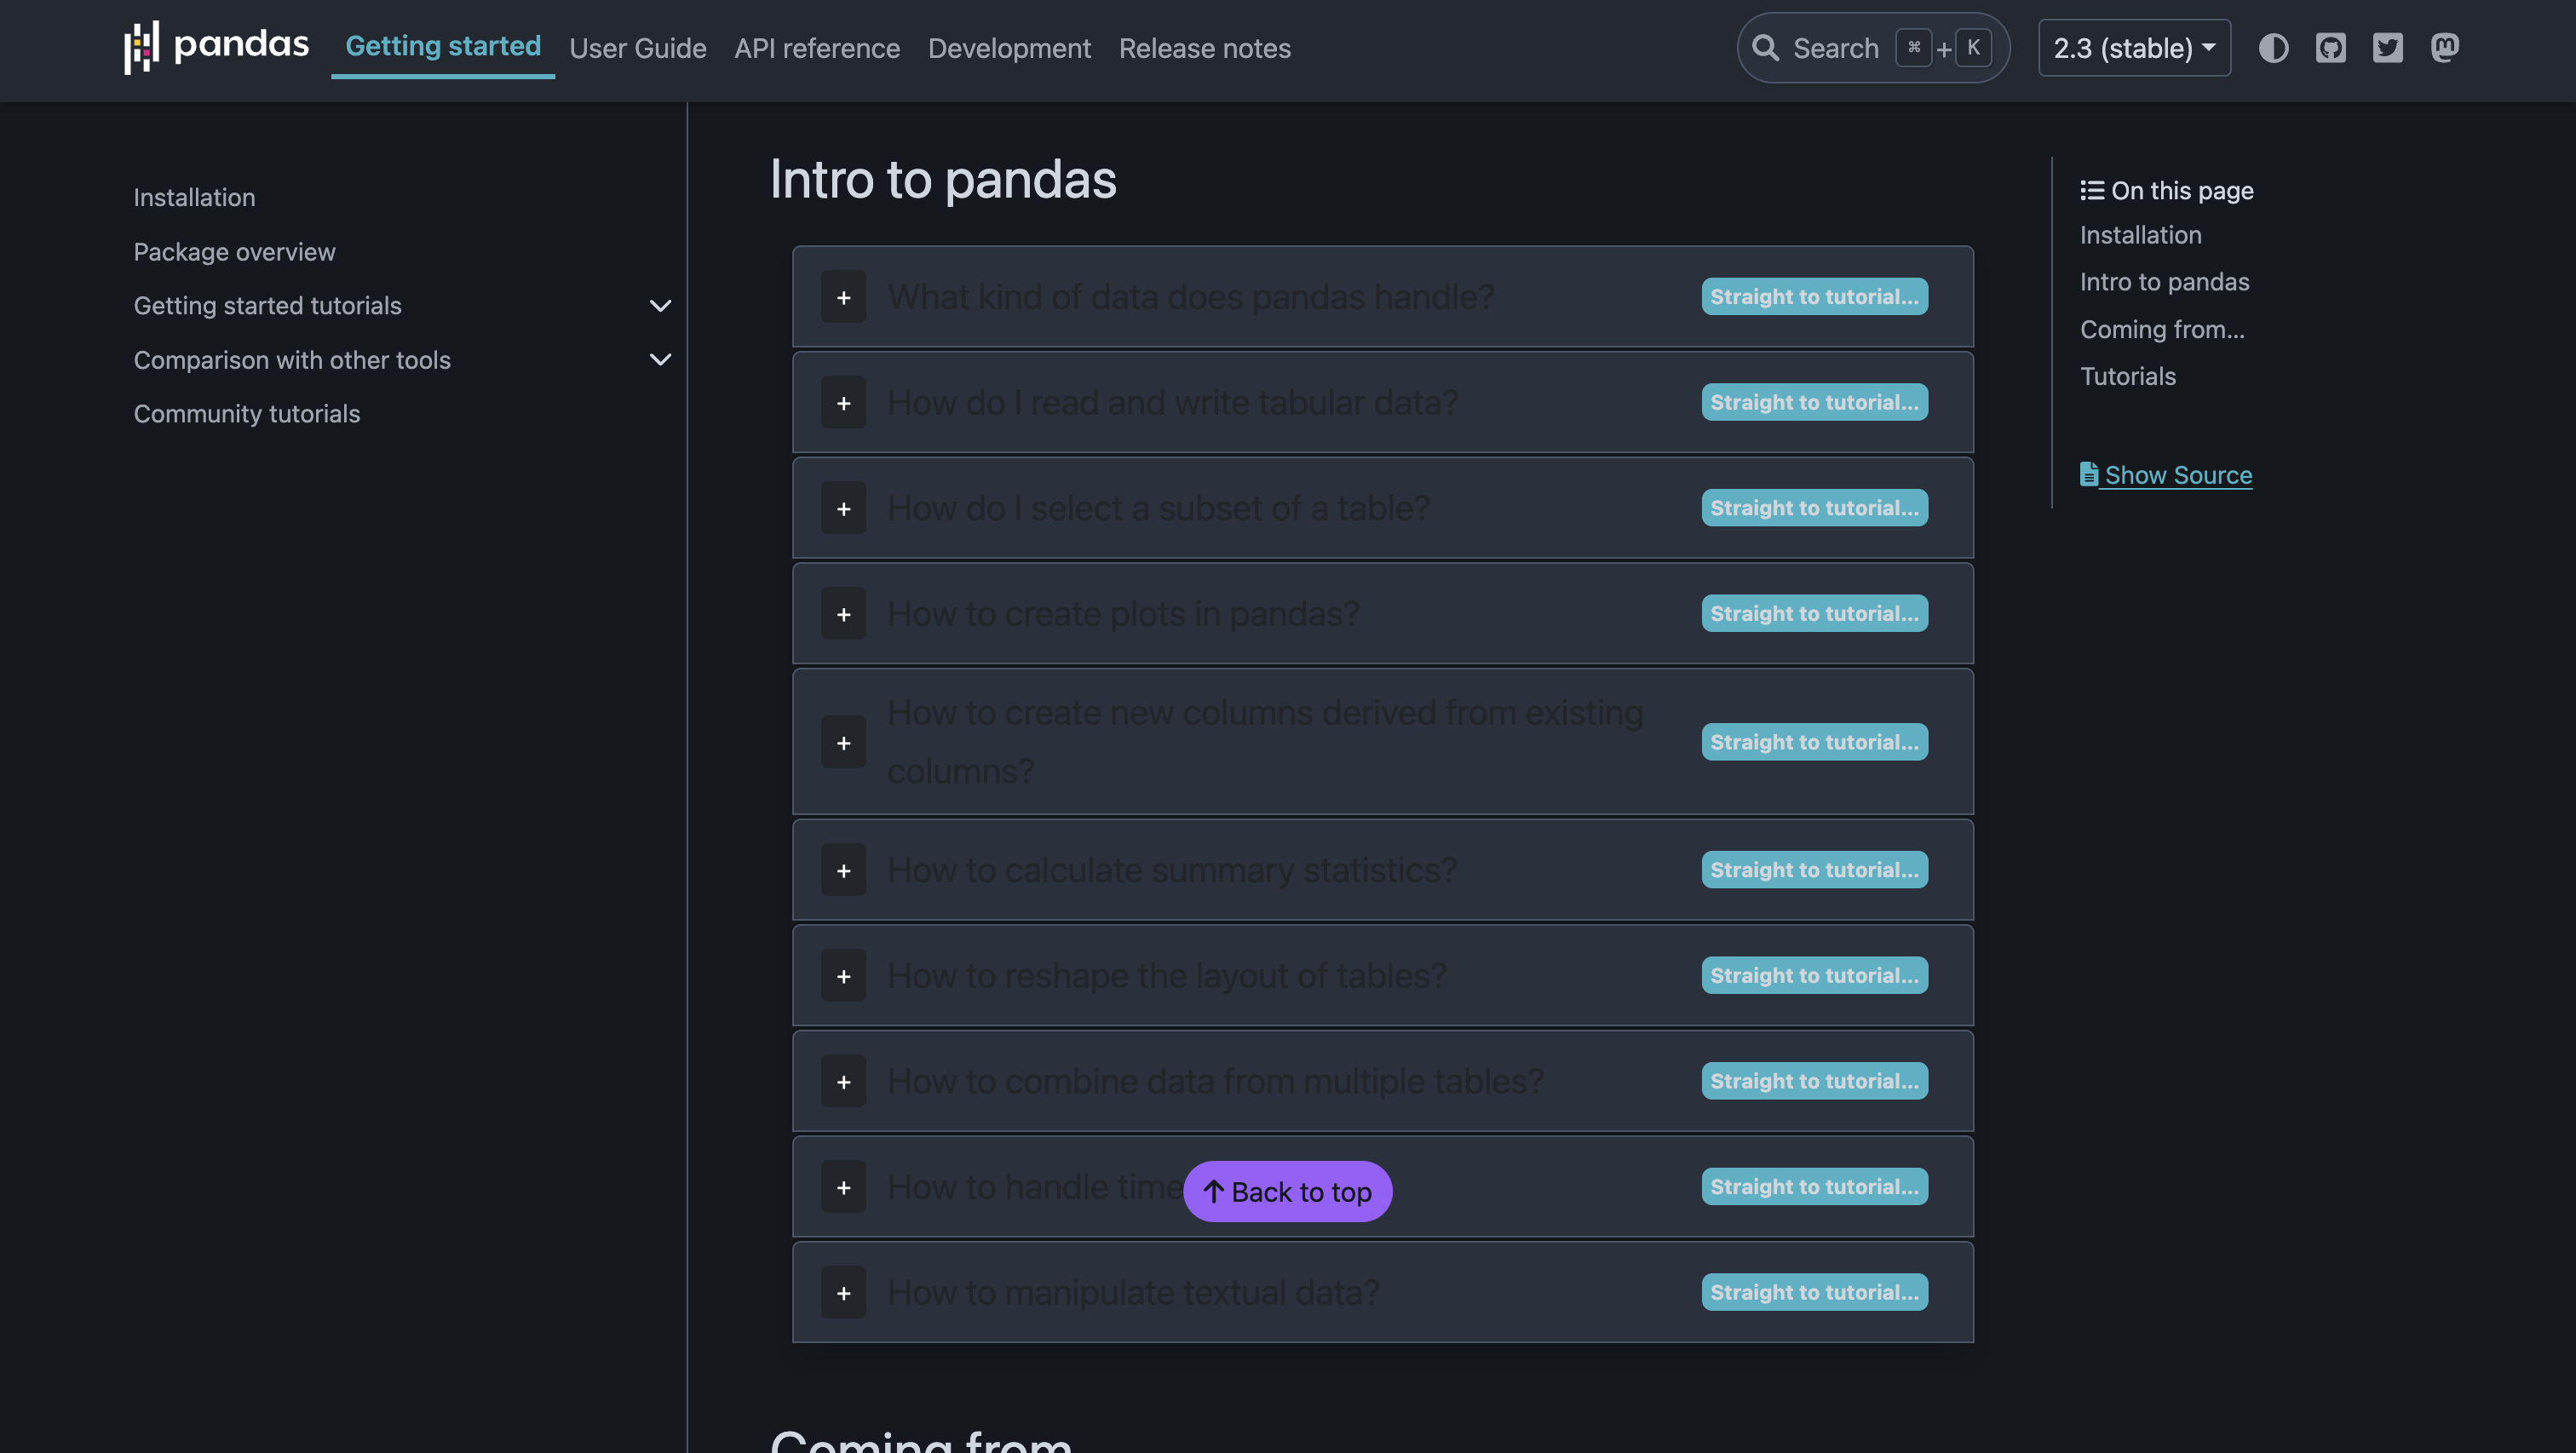Expand 'How to calculate summary statistics?' plus icon
This screenshot has width=2576, height=1453.
[x=843, y=870]
